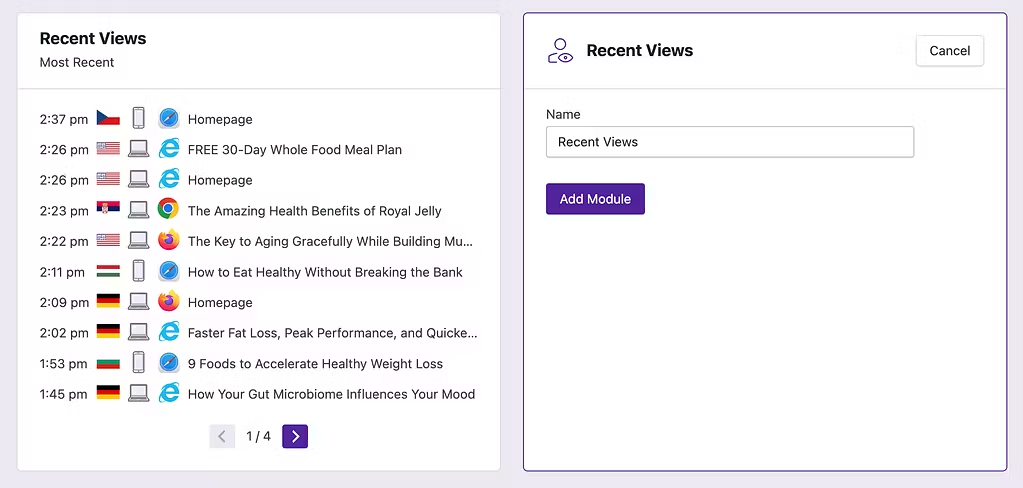The height and width of the screenshot is (488, 1023).
Task: Go to next page of recent views
Action: pyautogui.click(x=295, y=436)
